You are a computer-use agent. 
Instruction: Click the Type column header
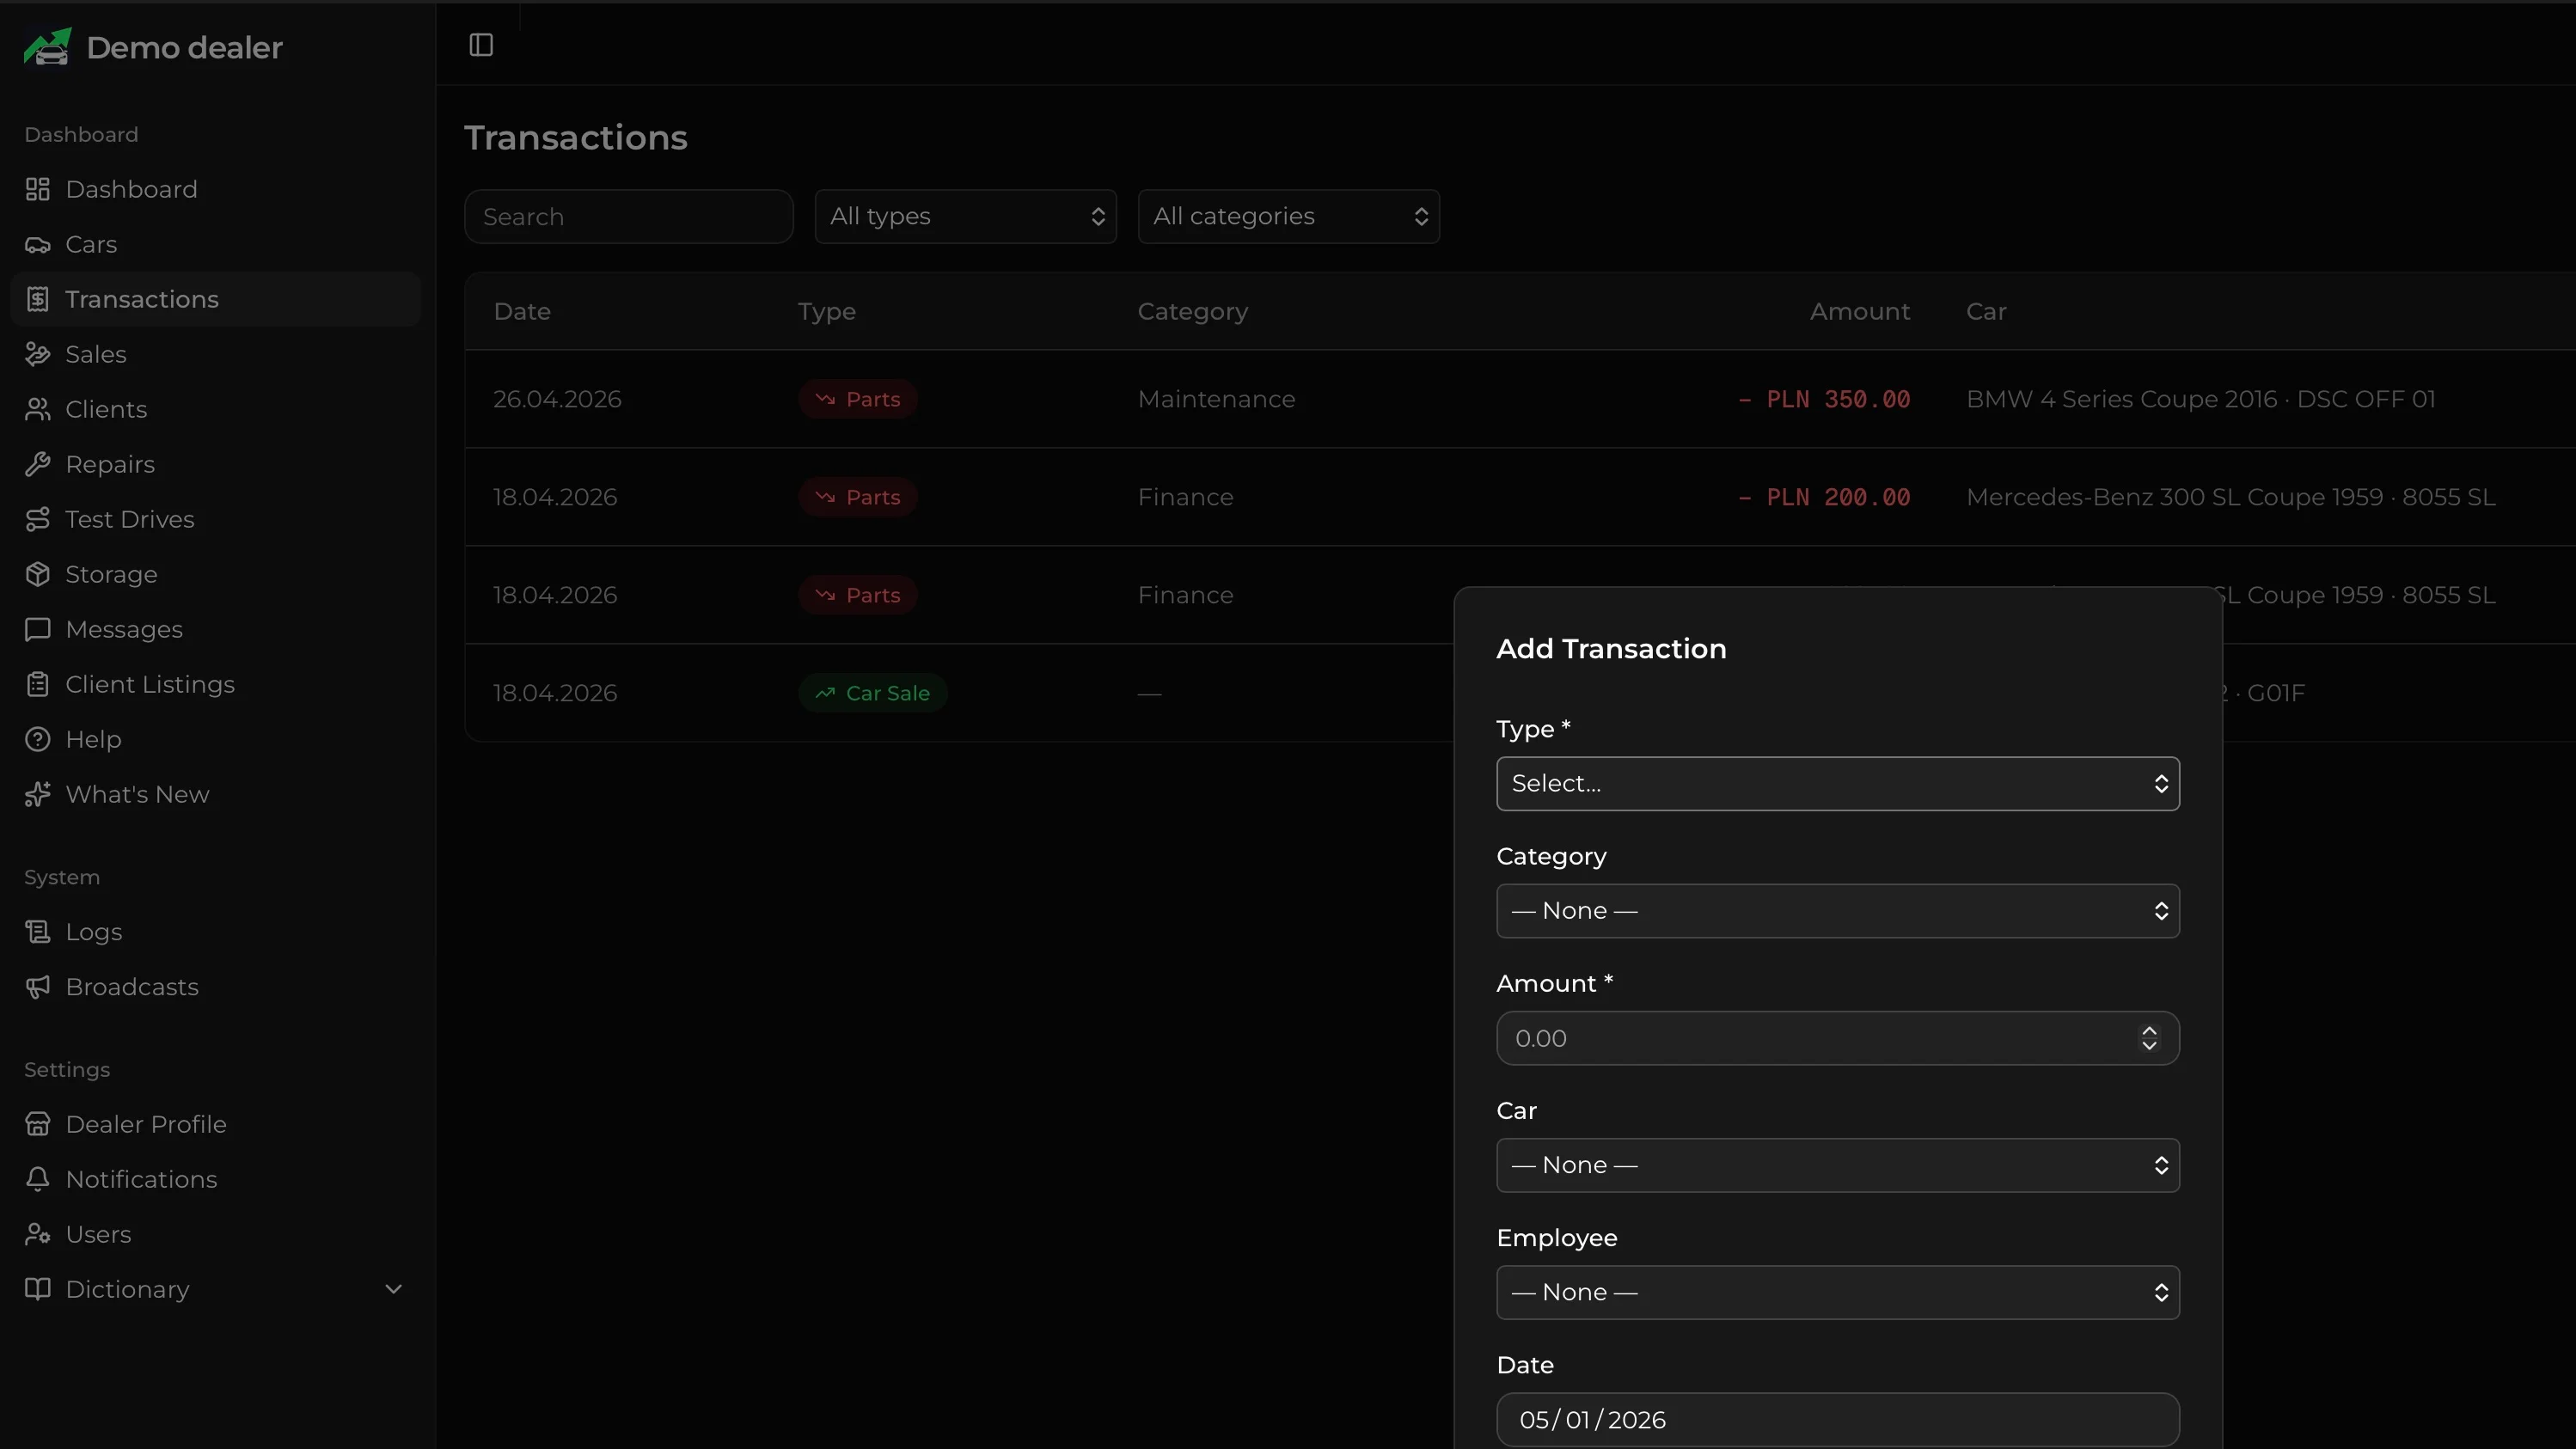826,311
